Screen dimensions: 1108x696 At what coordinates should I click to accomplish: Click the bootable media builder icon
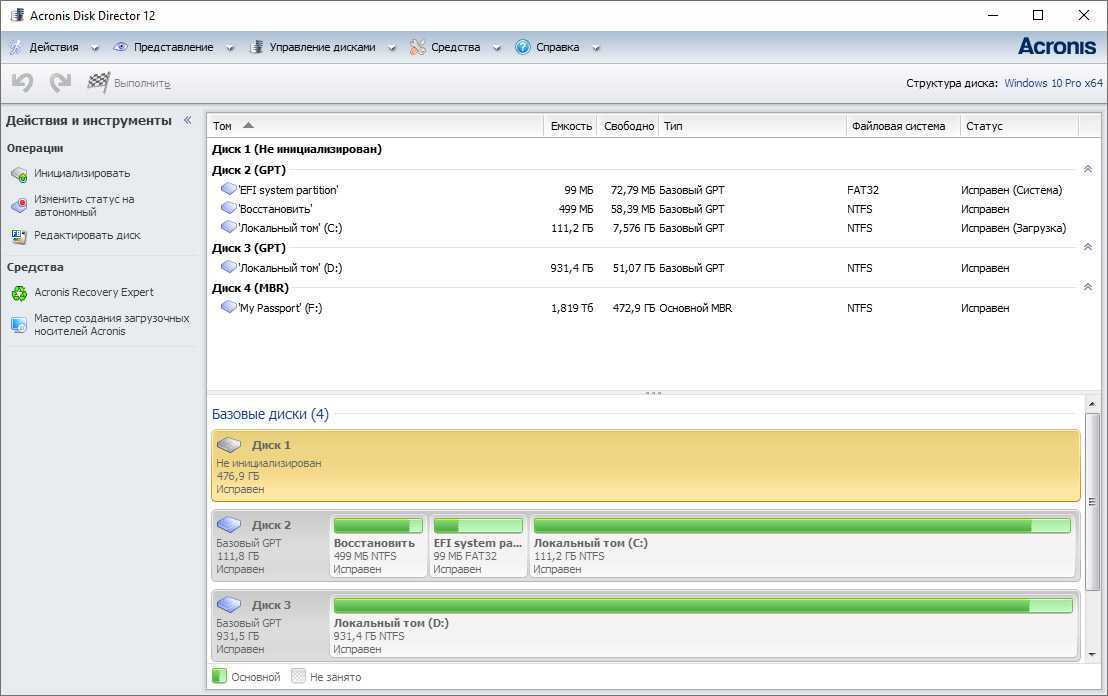tap(19, 324)
